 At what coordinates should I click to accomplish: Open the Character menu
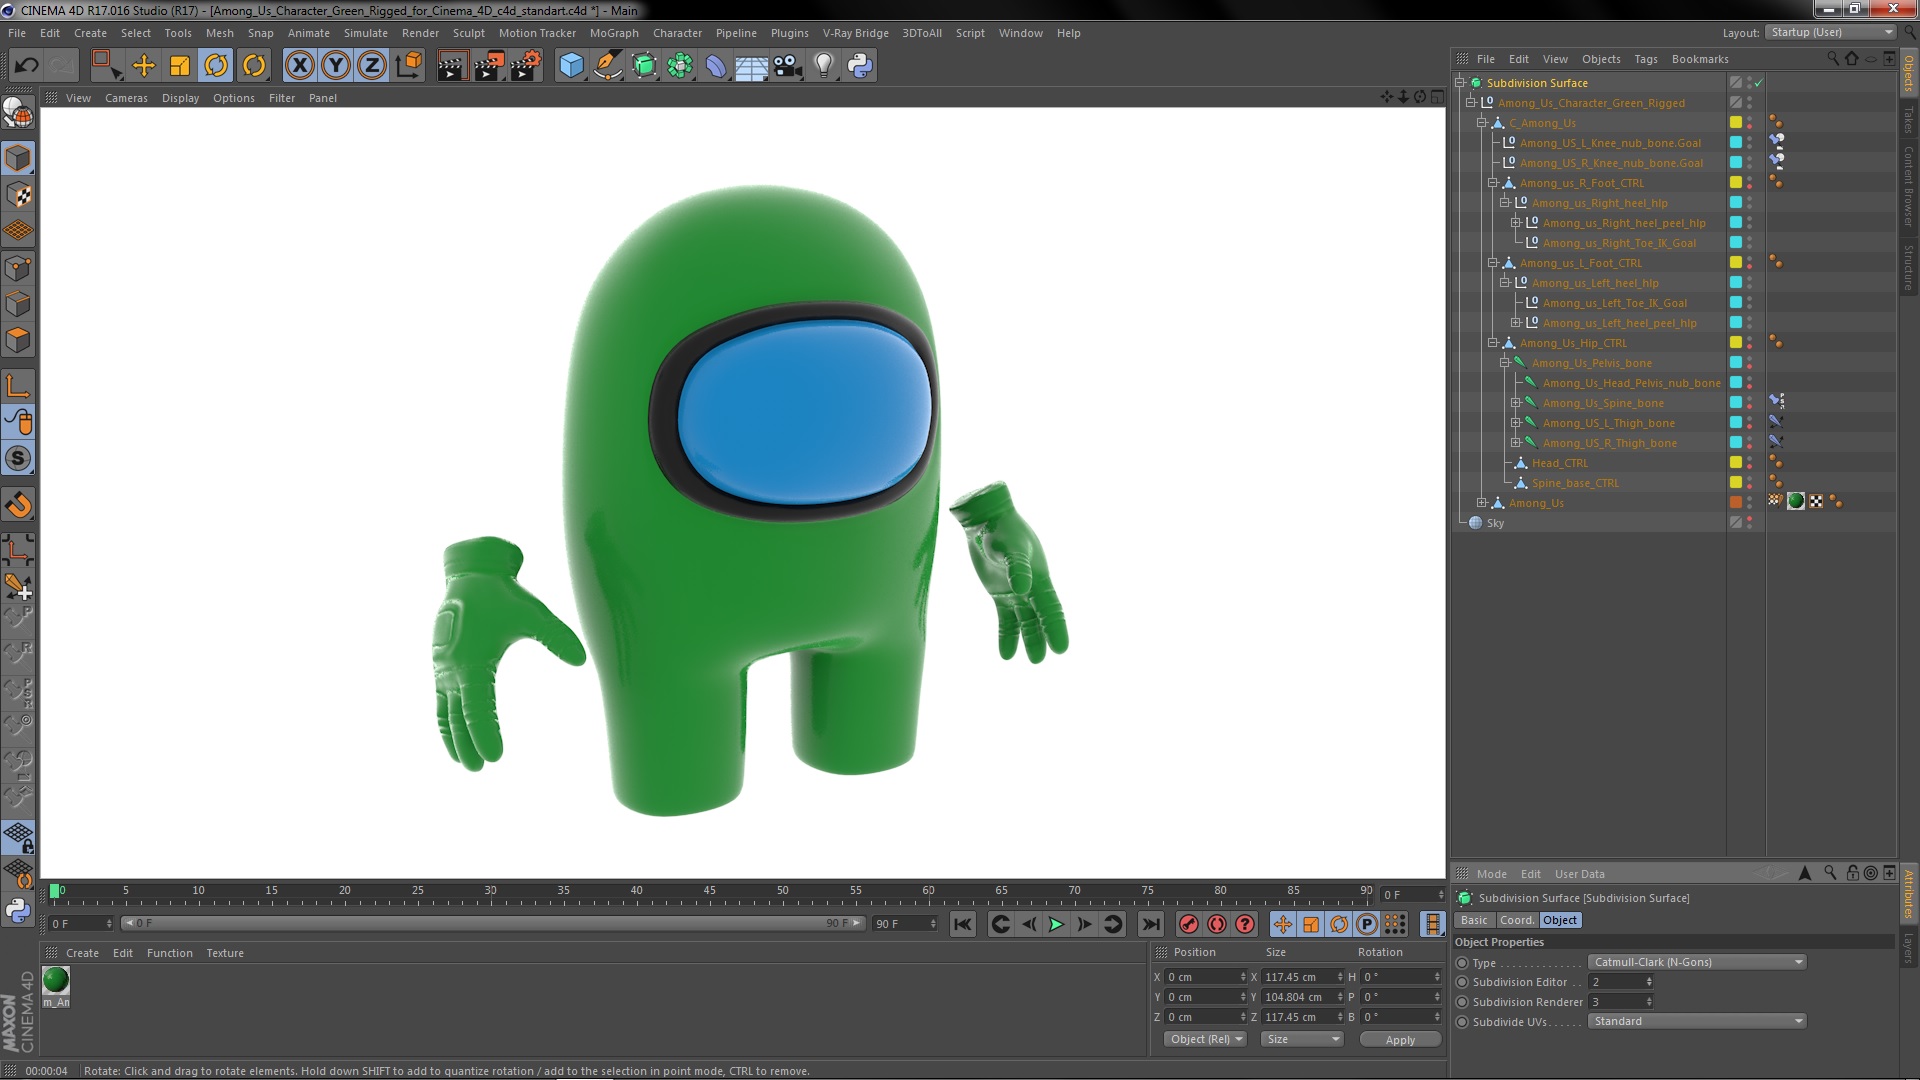[677, 33]
